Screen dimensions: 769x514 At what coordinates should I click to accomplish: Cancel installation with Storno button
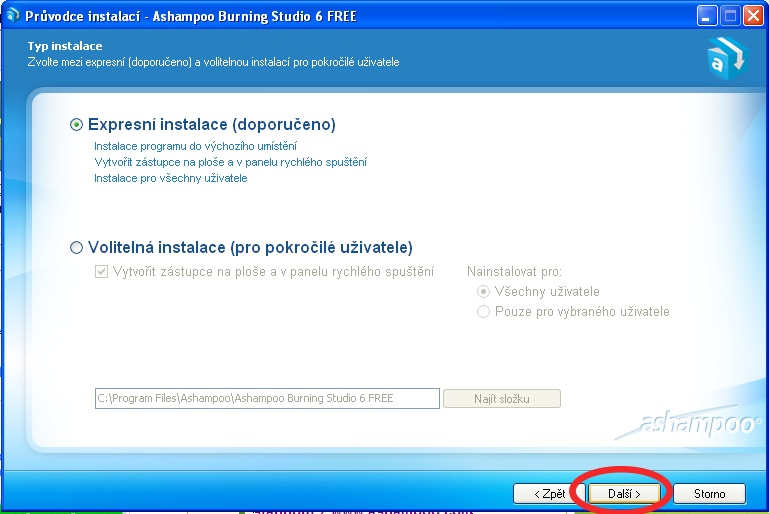pyautogui.click(x=708, y=494)
